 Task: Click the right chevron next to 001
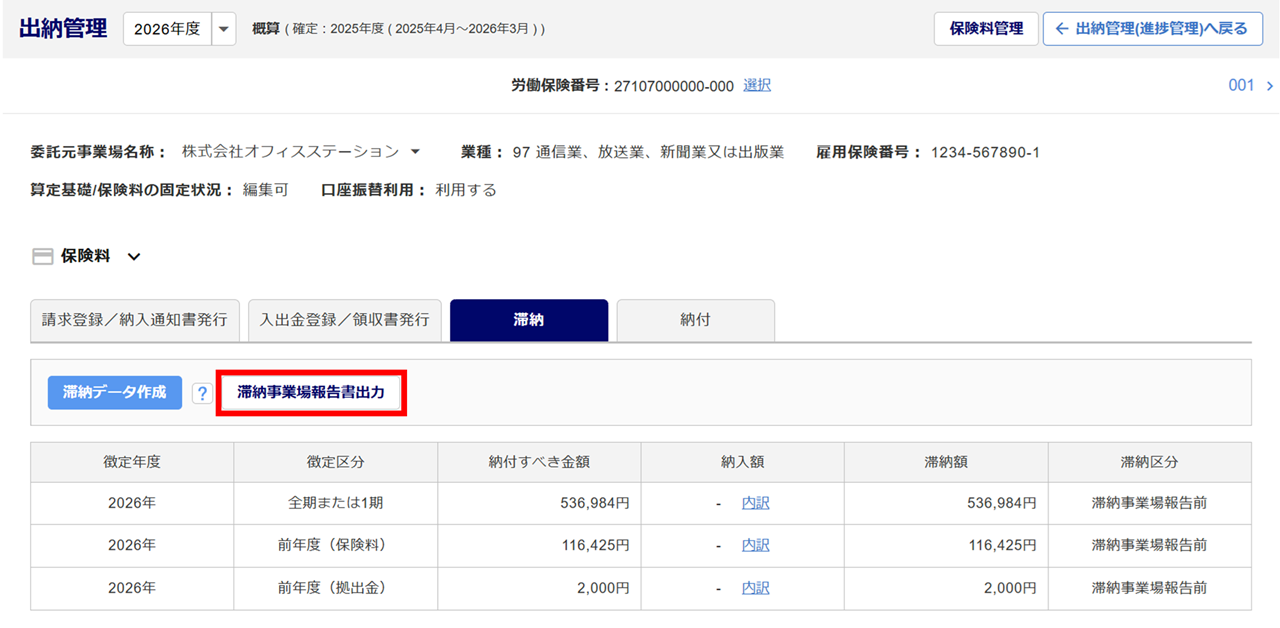1269,86
